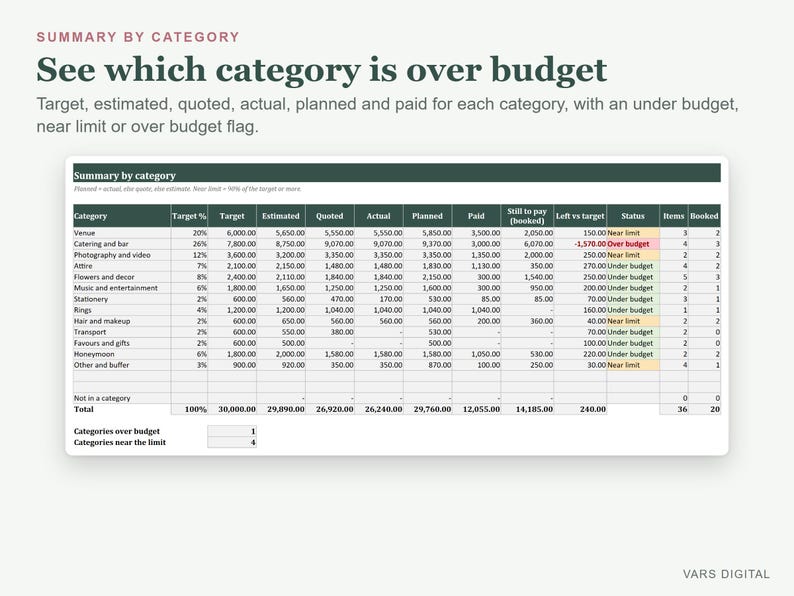Click the 12,055.00 total paid value
Viewport: 794px width, 596px height.
[x=477, y=409]
